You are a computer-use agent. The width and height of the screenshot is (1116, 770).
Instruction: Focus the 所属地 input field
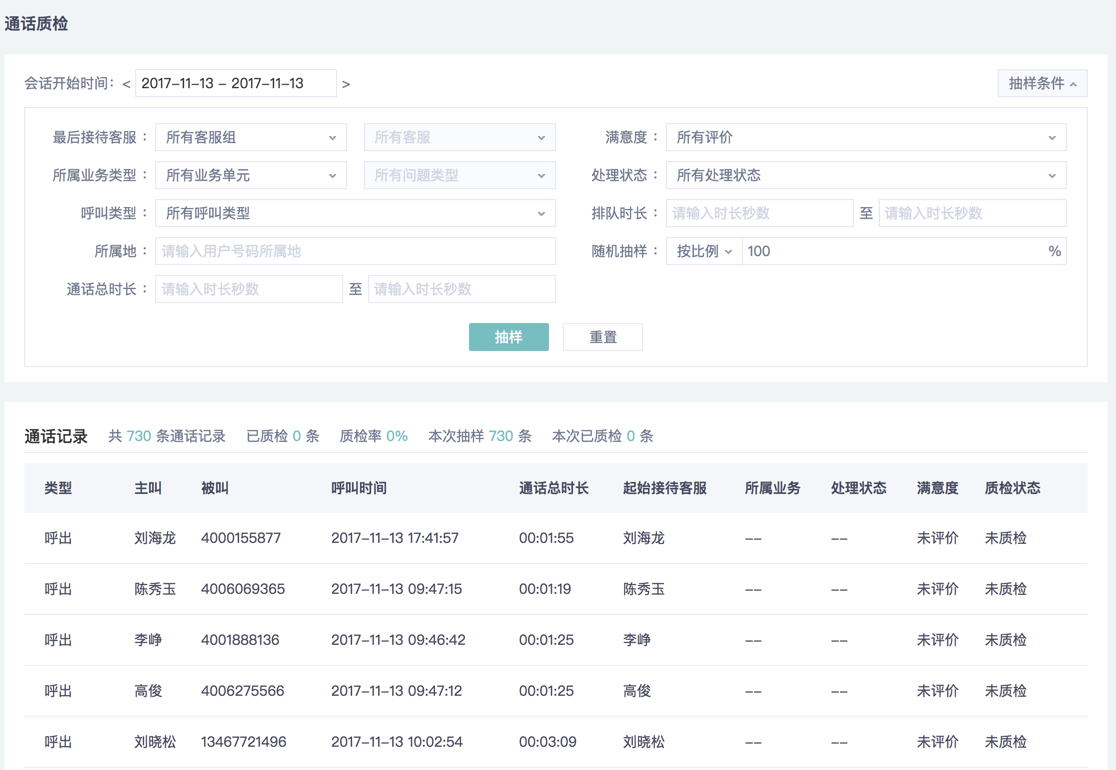(x=355, y=251)
